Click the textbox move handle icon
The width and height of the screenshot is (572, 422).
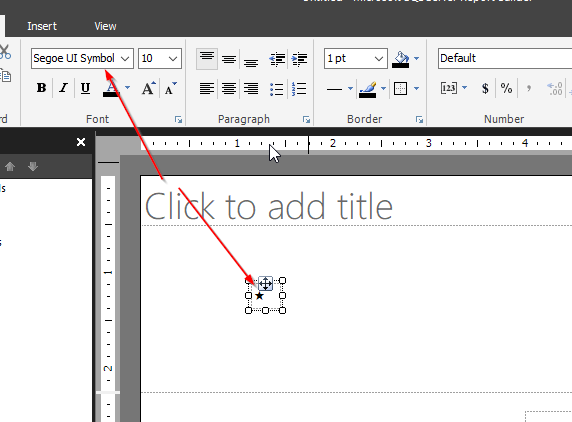265,283
